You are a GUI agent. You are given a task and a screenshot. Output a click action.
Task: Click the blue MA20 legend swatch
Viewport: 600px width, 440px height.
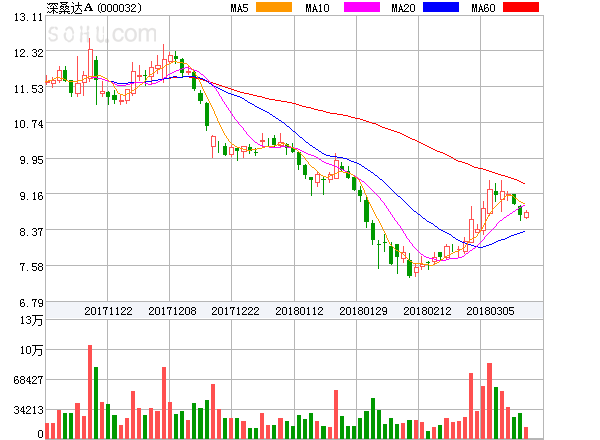point(440,8)
